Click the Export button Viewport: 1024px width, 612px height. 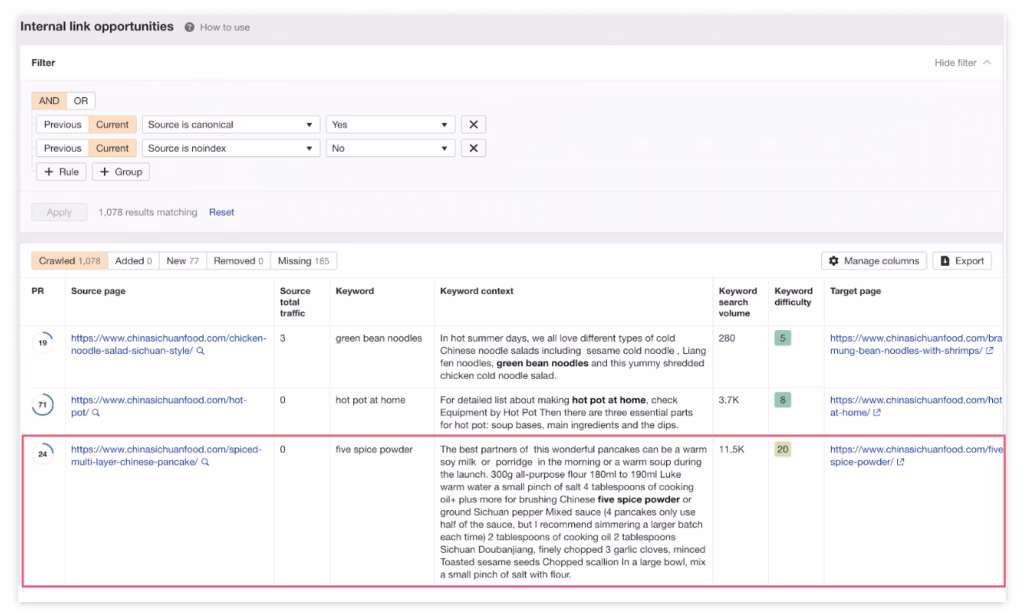pyautogui.click(x=961, y=261)
